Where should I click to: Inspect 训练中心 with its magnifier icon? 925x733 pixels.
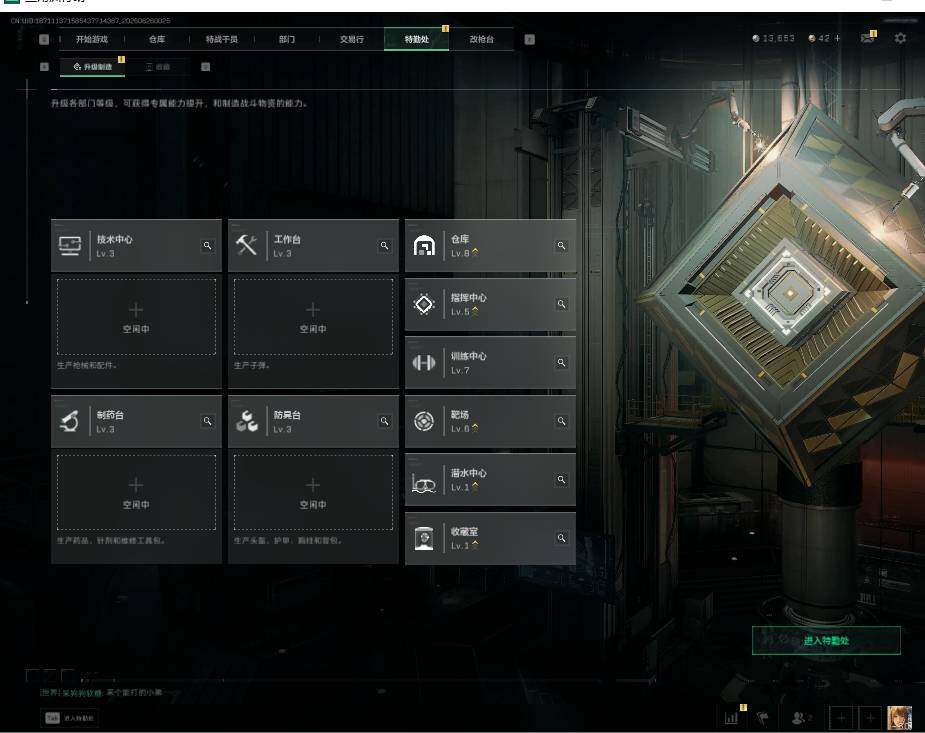coord(561,362)
